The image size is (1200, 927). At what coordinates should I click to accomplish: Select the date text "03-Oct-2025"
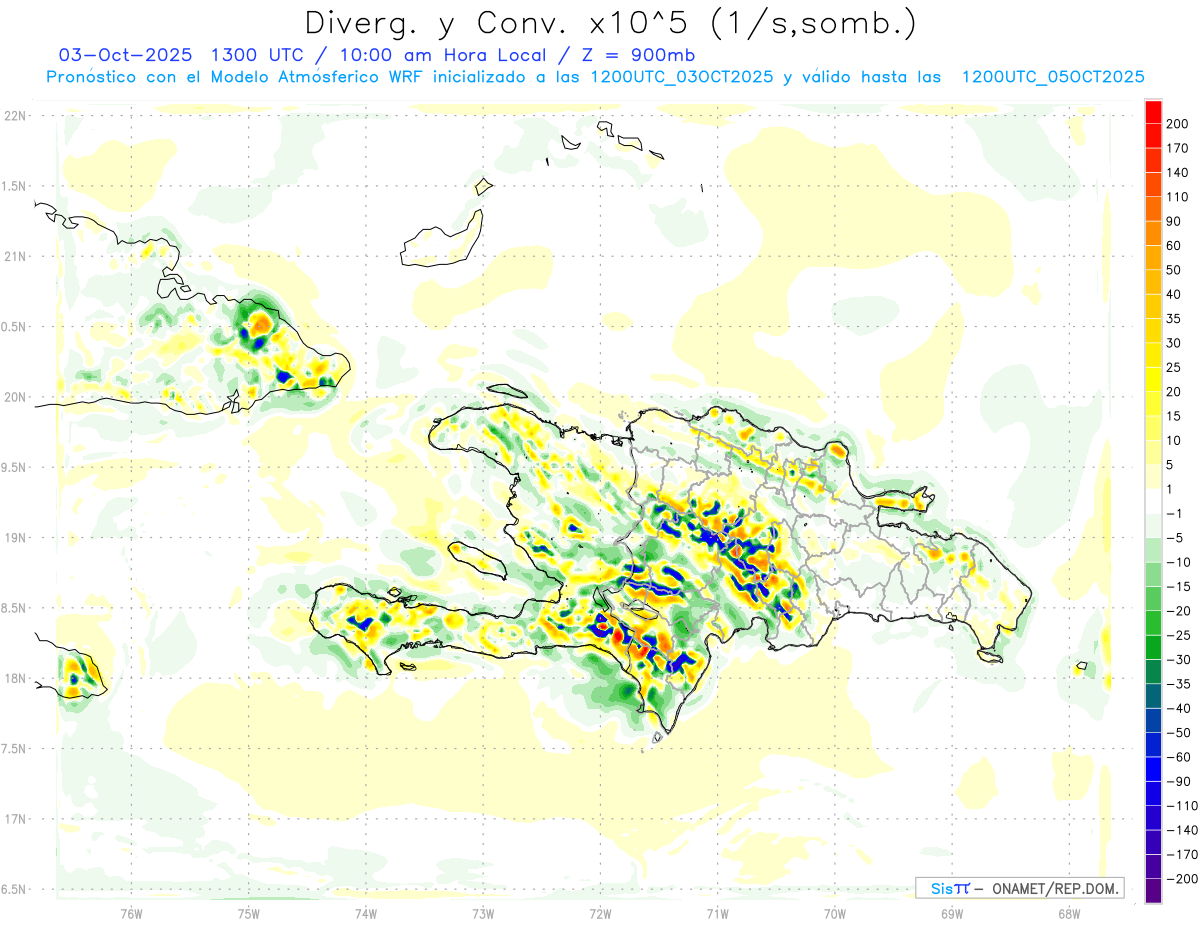124,55
